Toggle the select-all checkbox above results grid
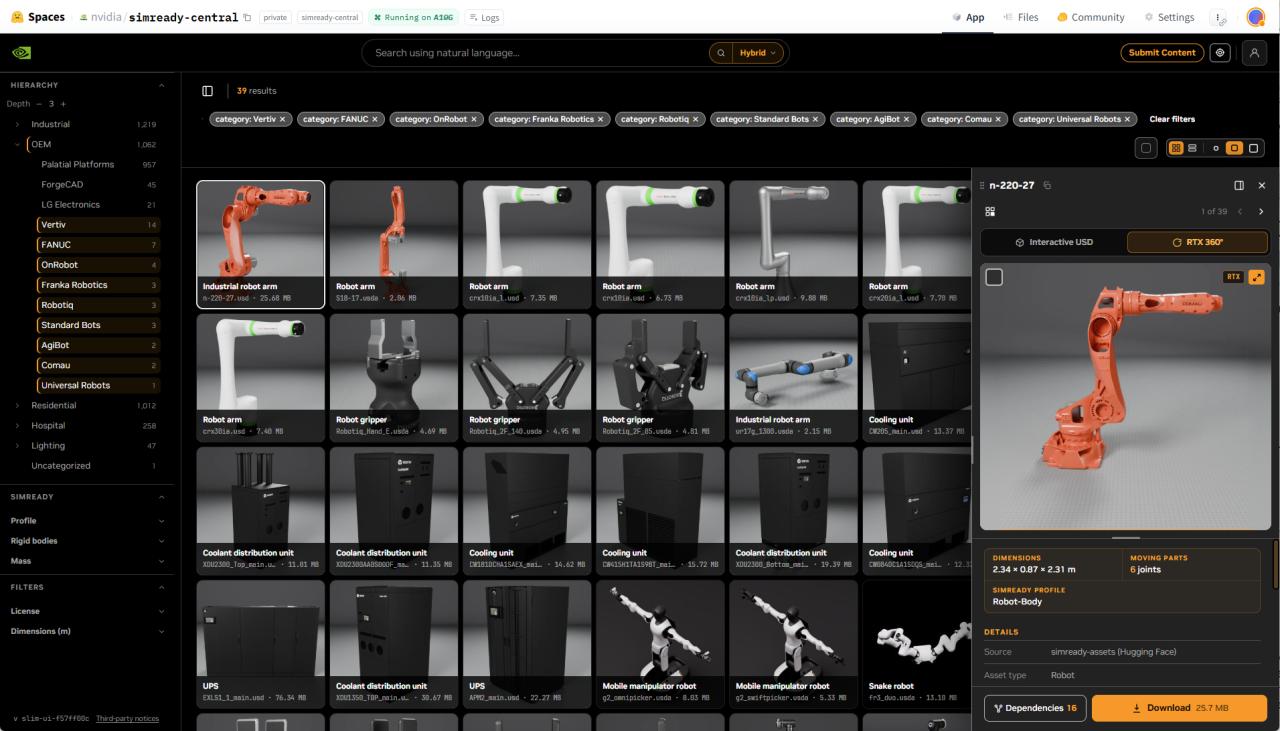The width and height of the screenshot is (1280, 731). [1146, 148]
